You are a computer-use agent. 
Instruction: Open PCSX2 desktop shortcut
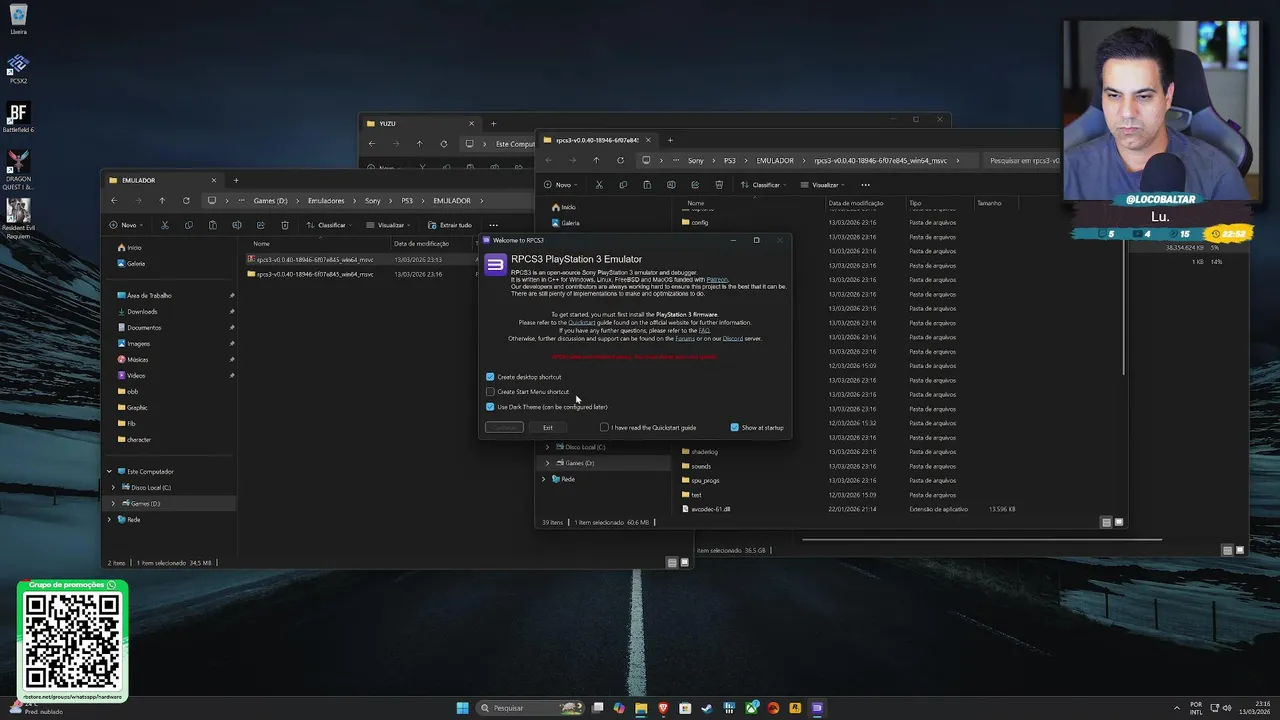point(18,69)
